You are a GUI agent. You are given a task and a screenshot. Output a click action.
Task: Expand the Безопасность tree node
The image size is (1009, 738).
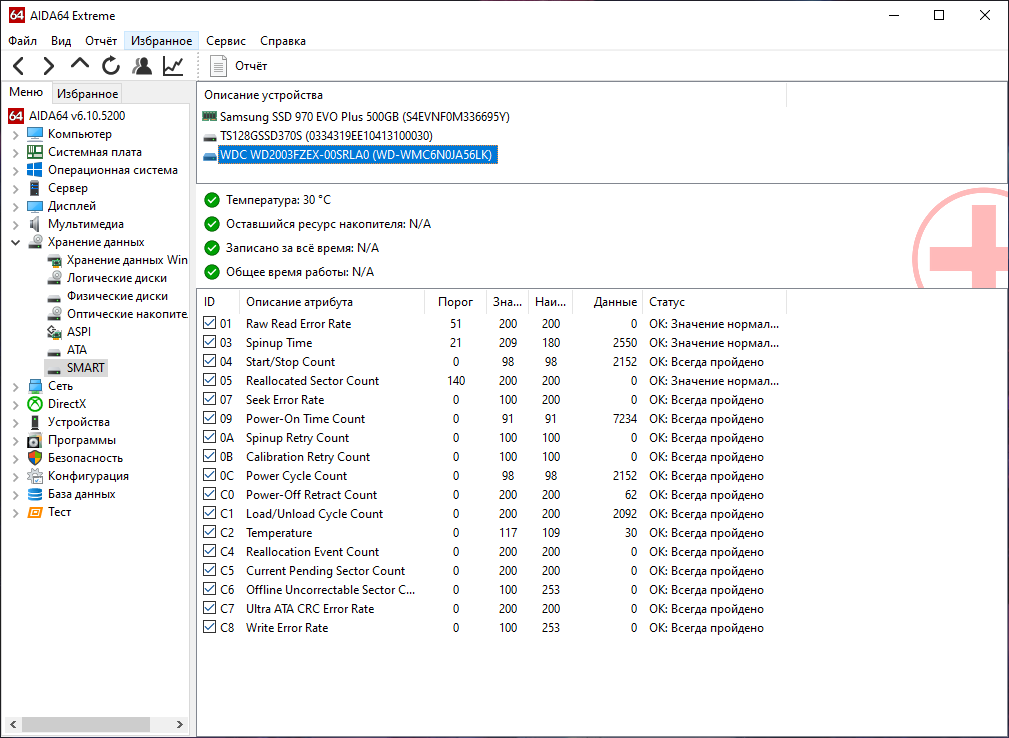[15, 459]
